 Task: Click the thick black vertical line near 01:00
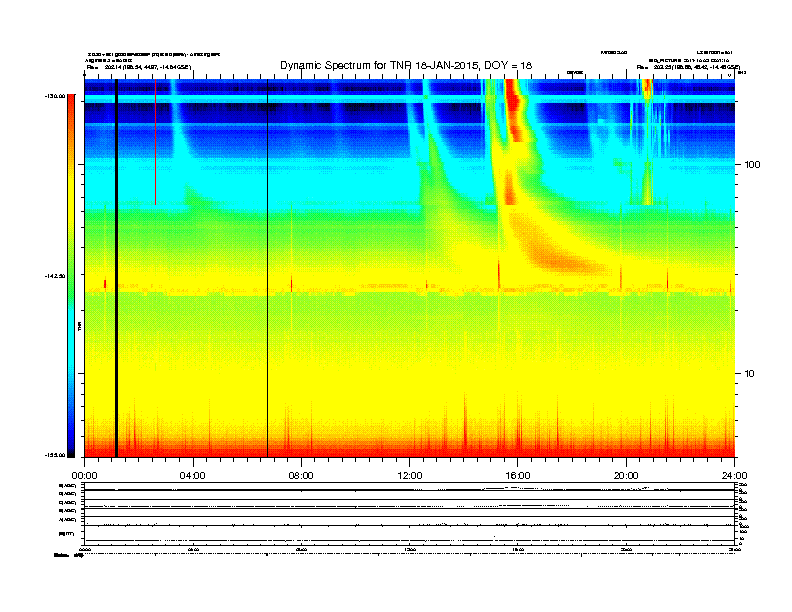tap(116, 268)
